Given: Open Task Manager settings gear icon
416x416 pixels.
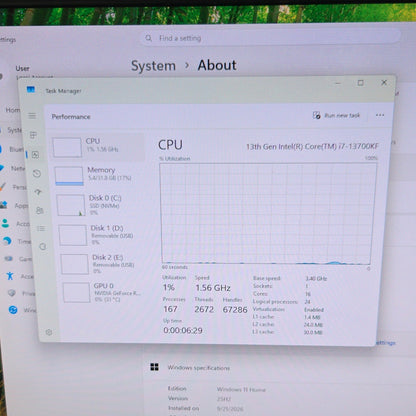Looking at the screenshot, I should click(49, 332).
